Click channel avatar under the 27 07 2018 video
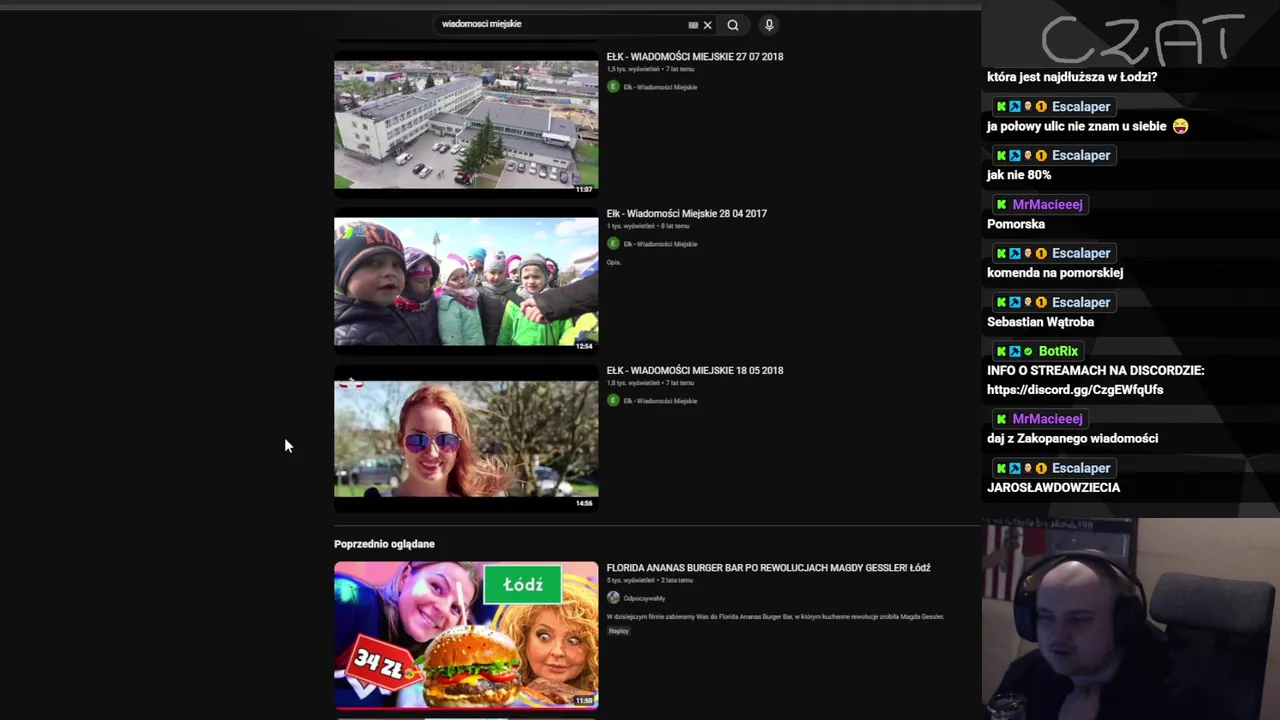The height and width of the screenshot is (720, 1280). 613,87
